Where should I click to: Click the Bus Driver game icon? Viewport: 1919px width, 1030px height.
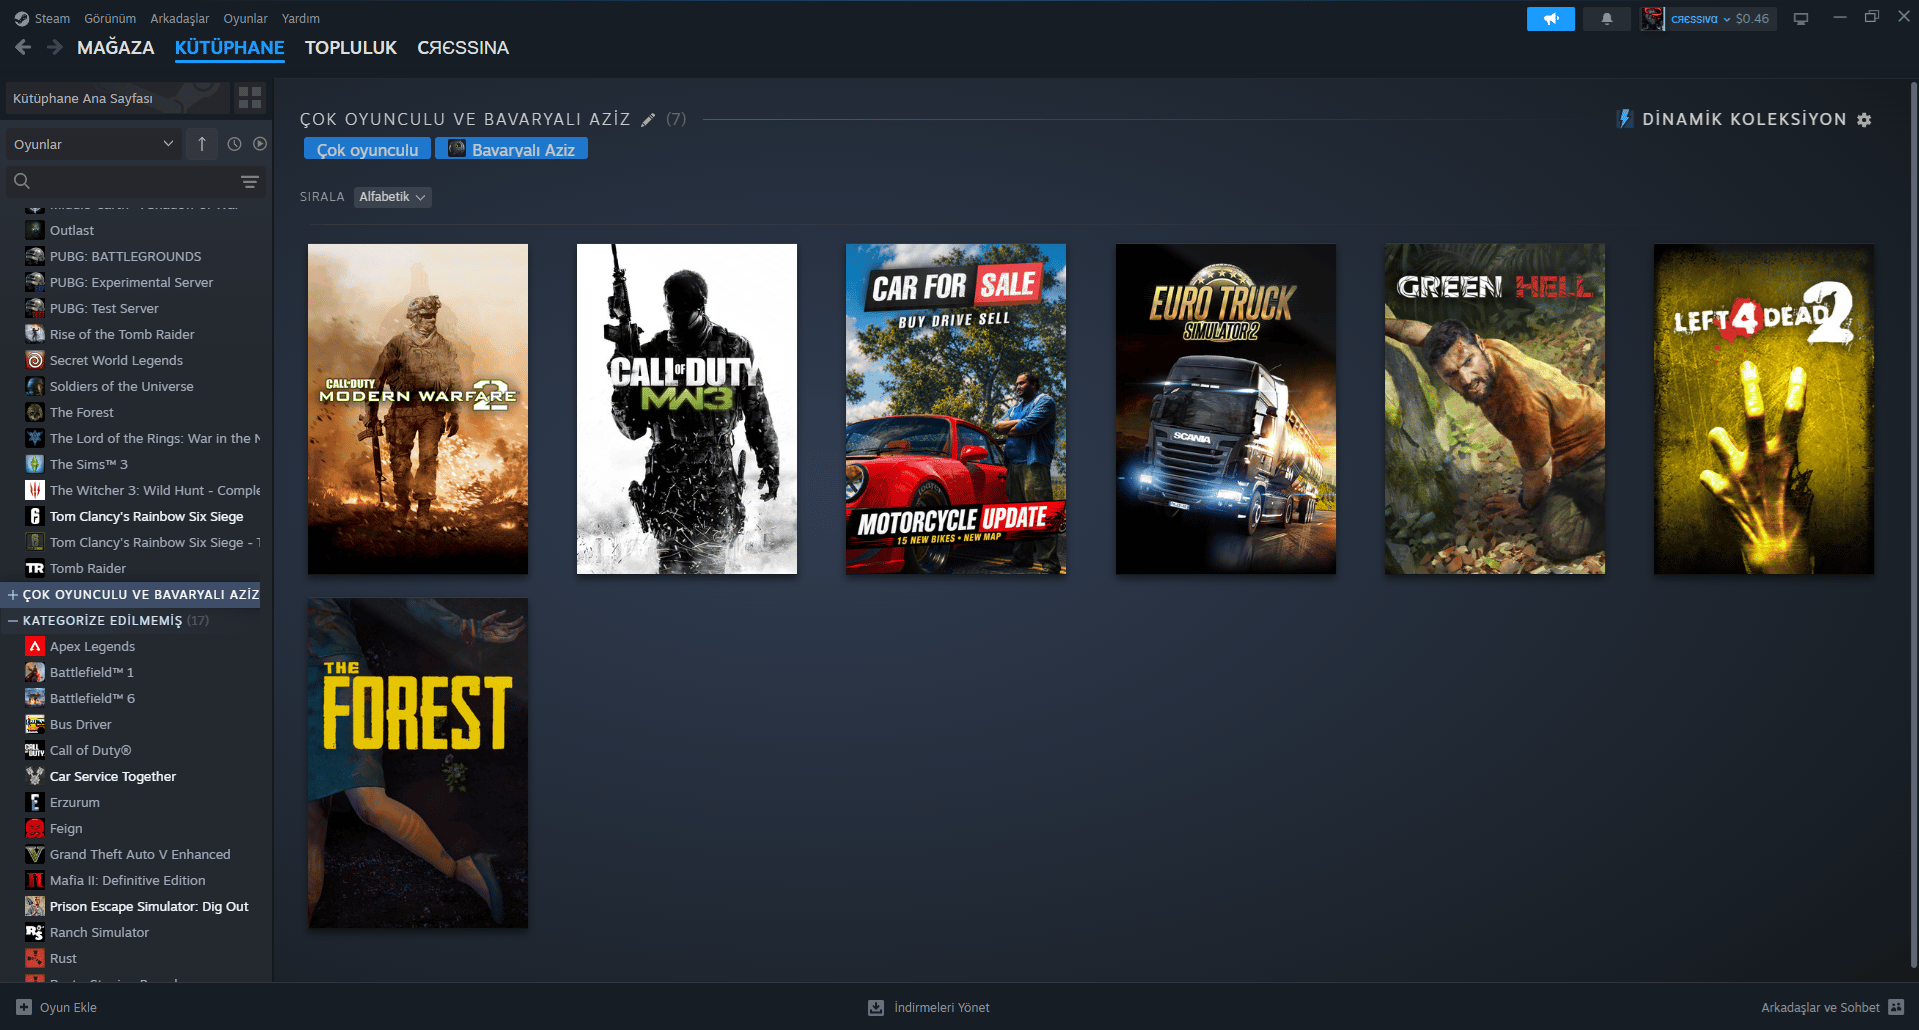35,724
